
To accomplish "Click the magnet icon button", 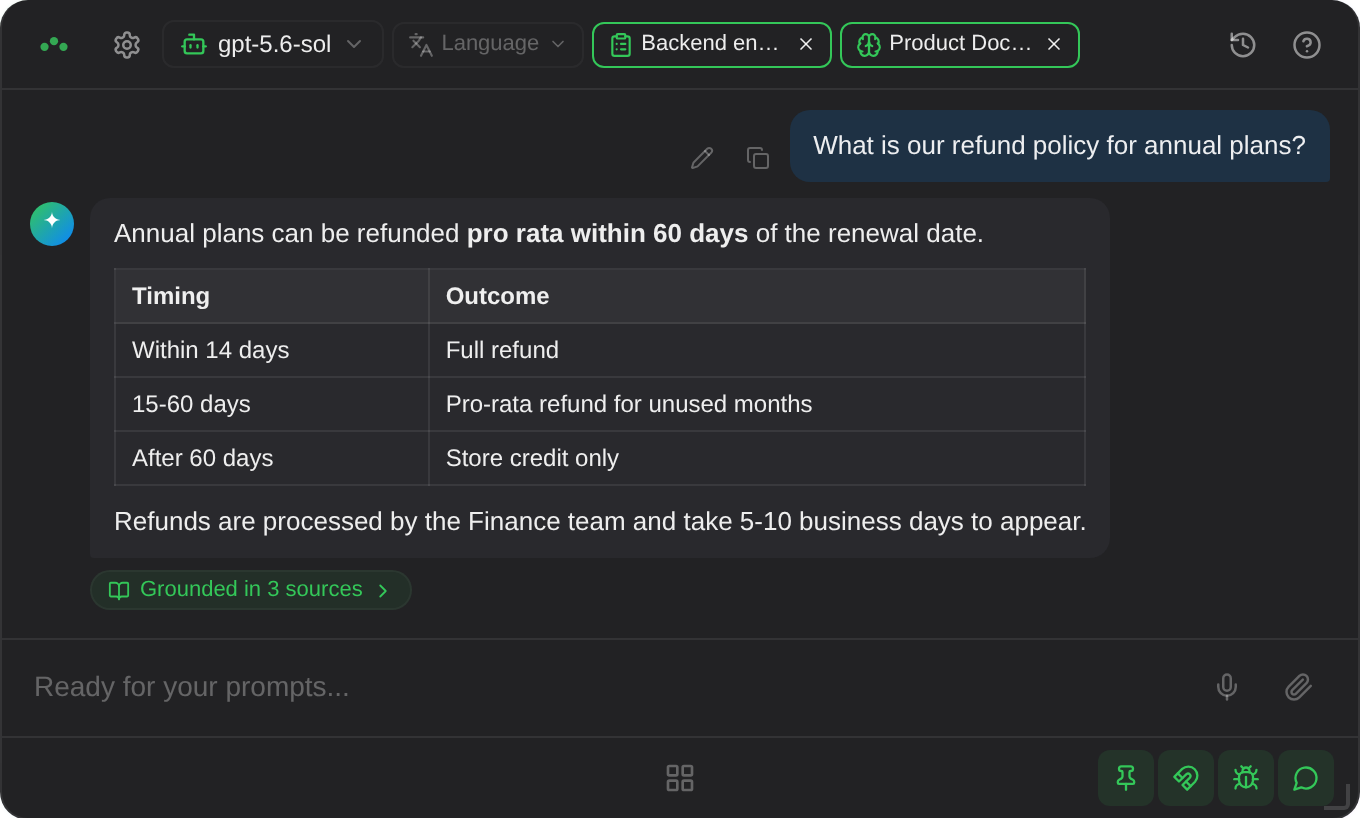I will (1186, 778).
